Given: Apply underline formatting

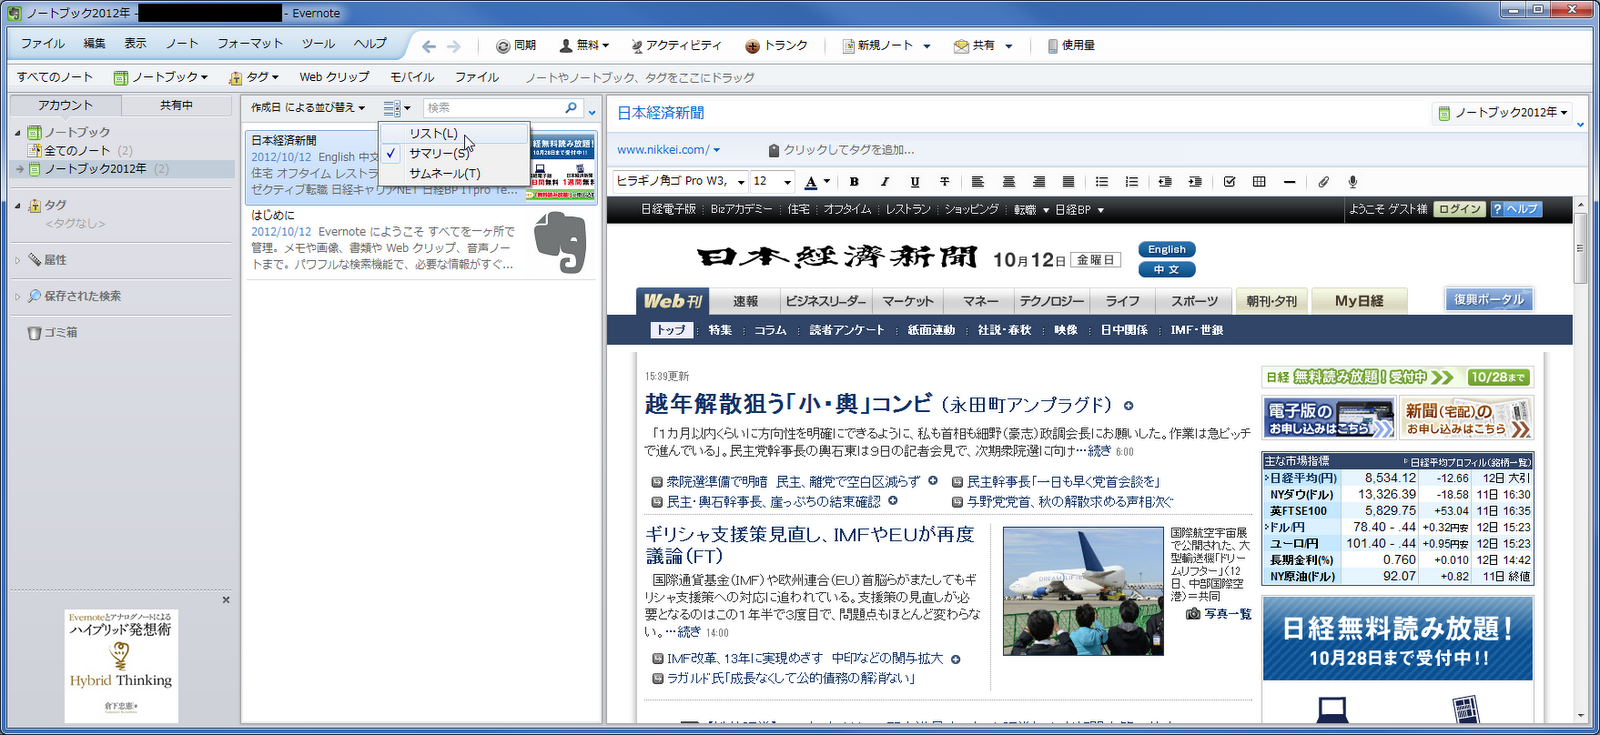Looking at the screenshot, I should pyautogui.click(x=914, y=182).
